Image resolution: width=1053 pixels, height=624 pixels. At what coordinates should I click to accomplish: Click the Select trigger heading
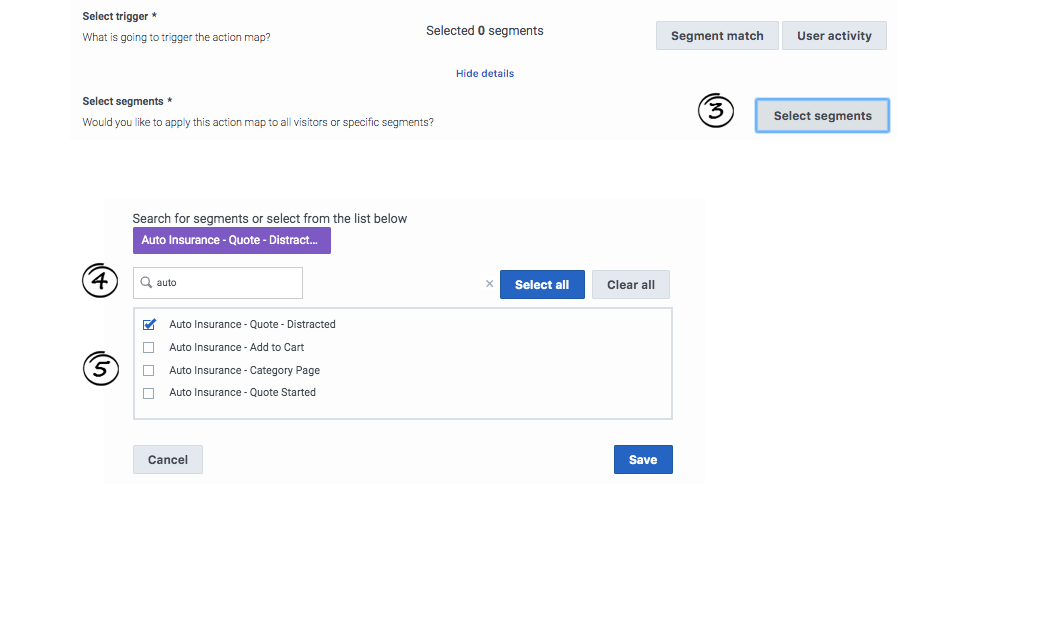tap(120, 16)
